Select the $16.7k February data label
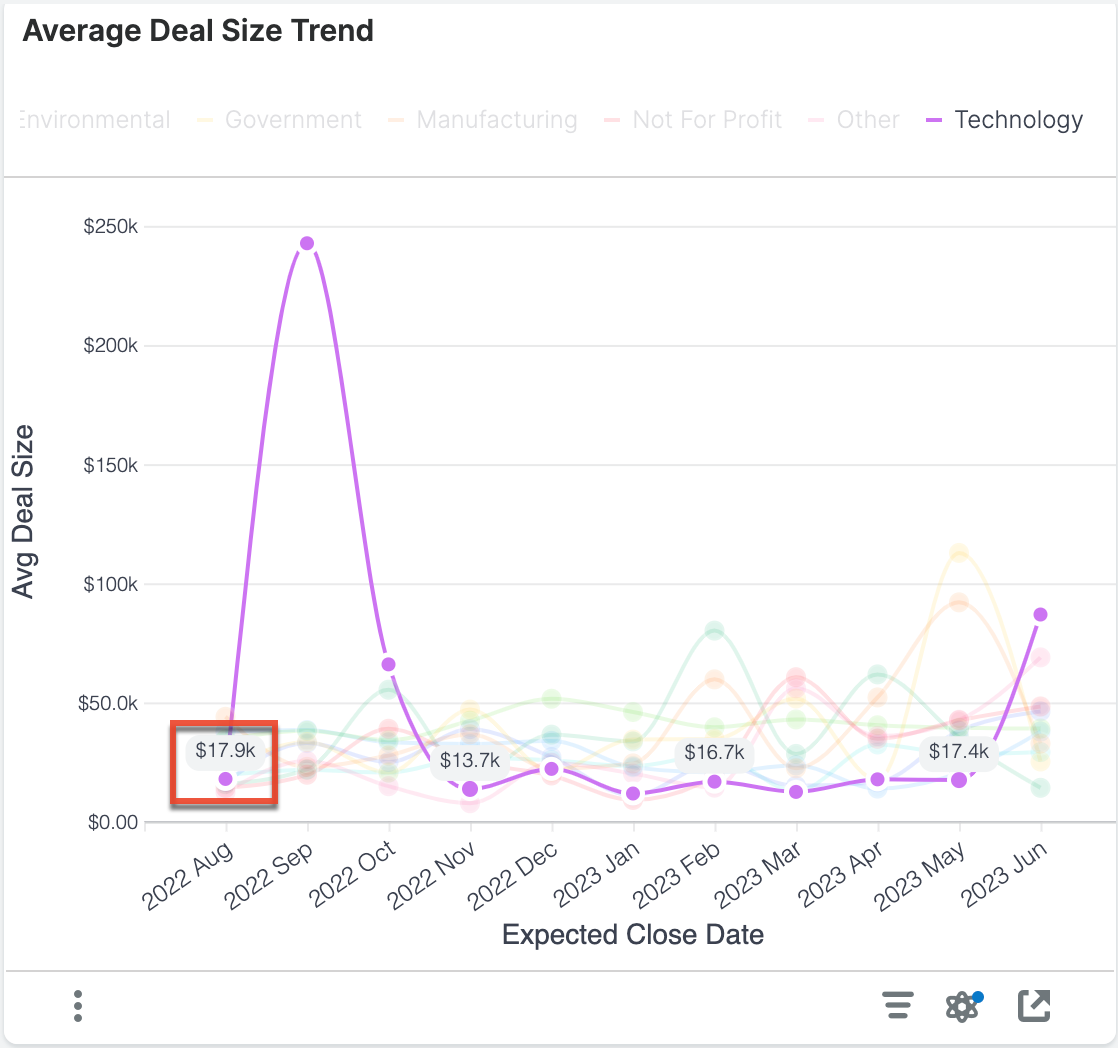Viewport: 1118px width, 1048px height. click(x=712, y=753)
